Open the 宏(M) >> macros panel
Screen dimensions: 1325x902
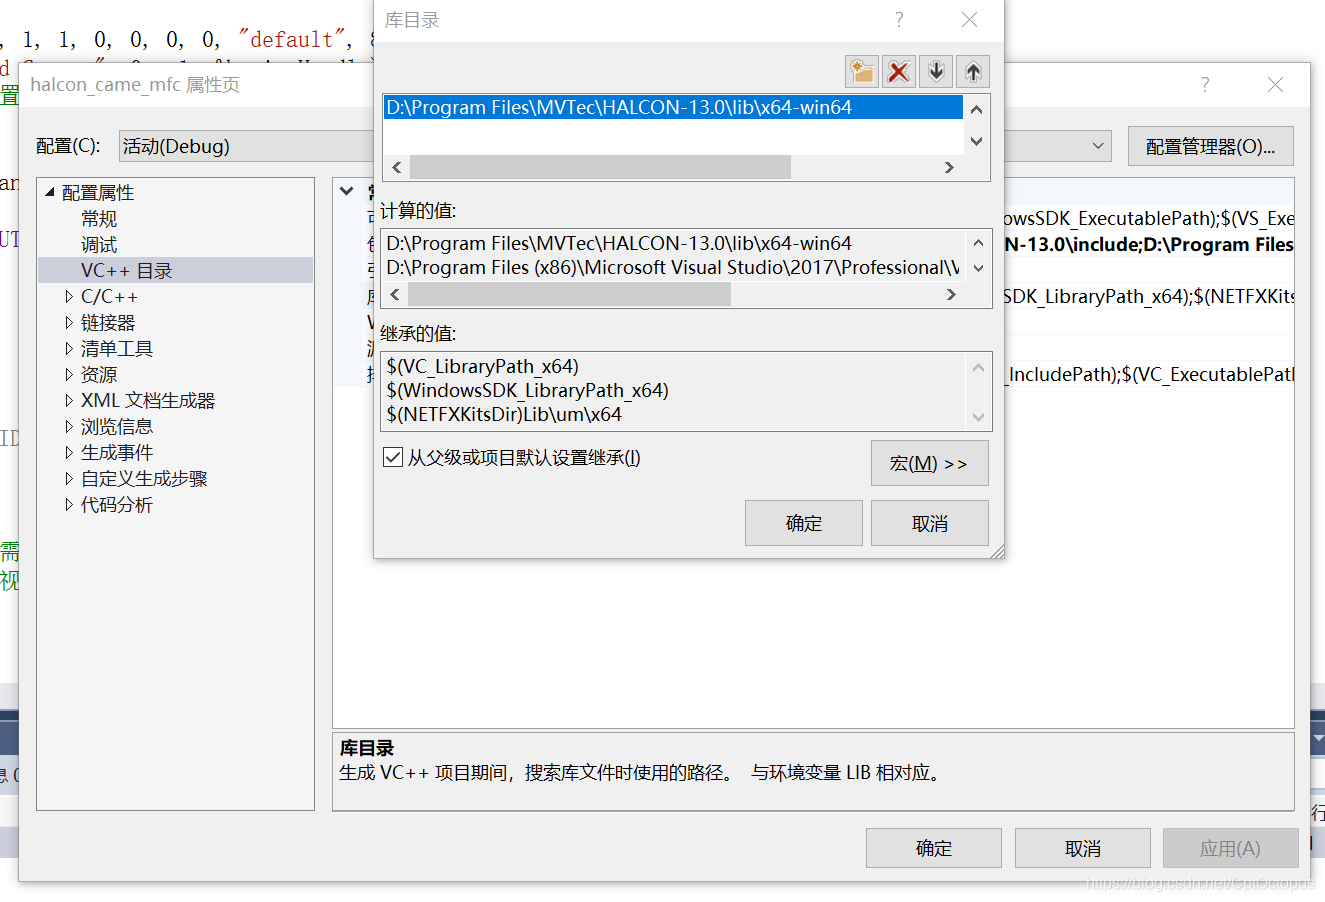[930, 463]
